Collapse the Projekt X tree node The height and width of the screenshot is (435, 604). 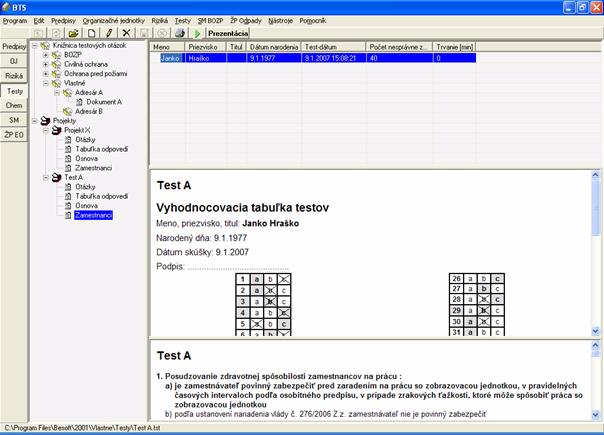pos(46,131)
